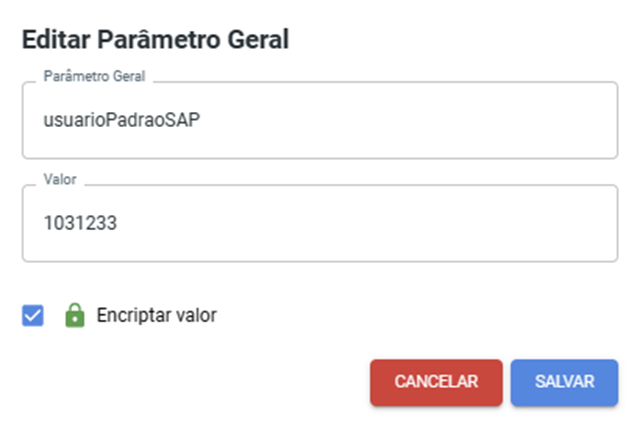Click the SALVAR button

pyautogui.click(x=564, y=382)
